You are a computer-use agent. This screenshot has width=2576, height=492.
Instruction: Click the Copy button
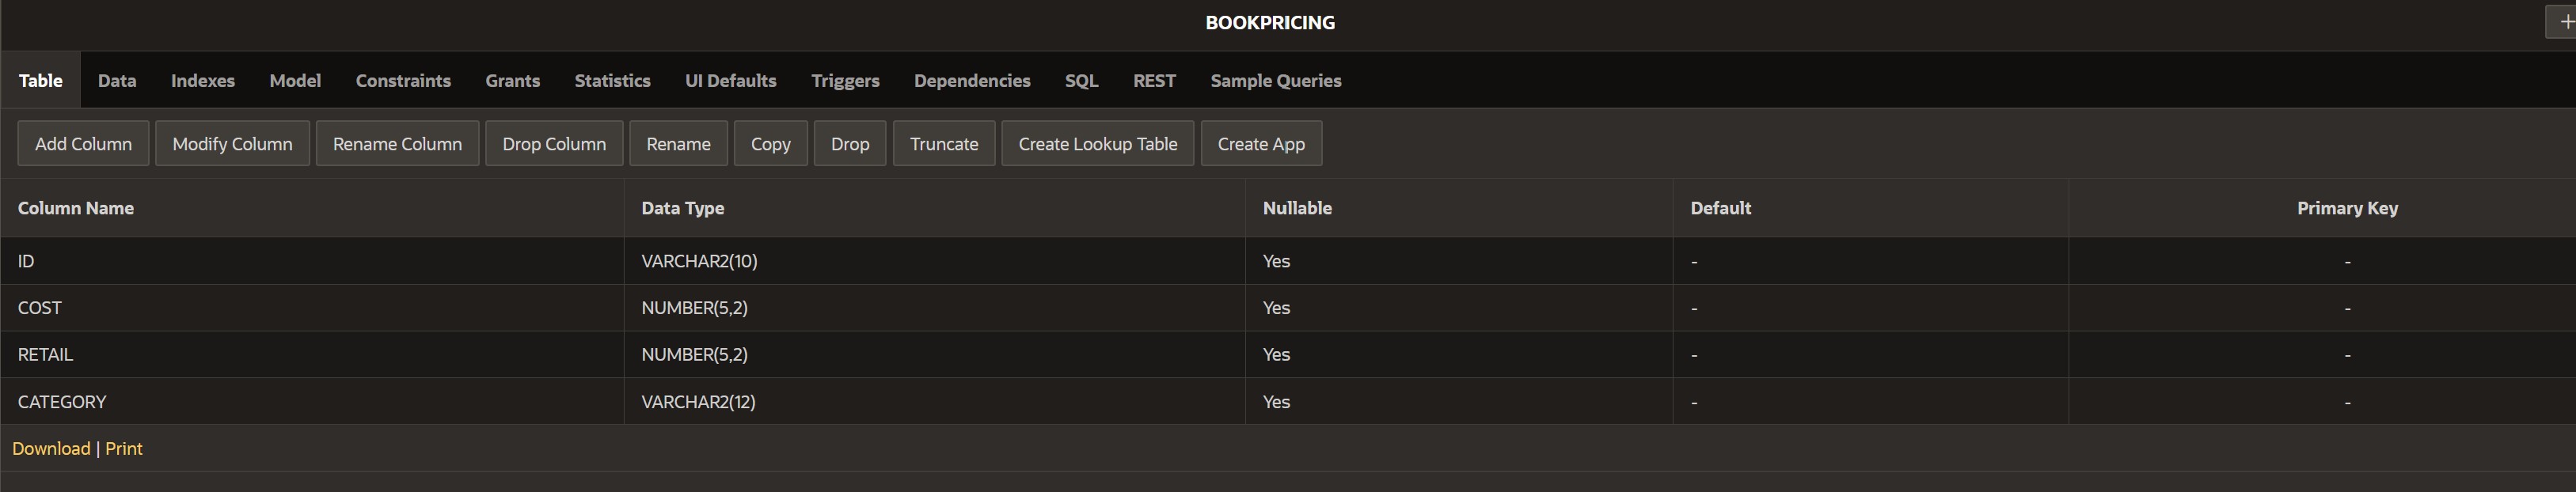(771, 144)
